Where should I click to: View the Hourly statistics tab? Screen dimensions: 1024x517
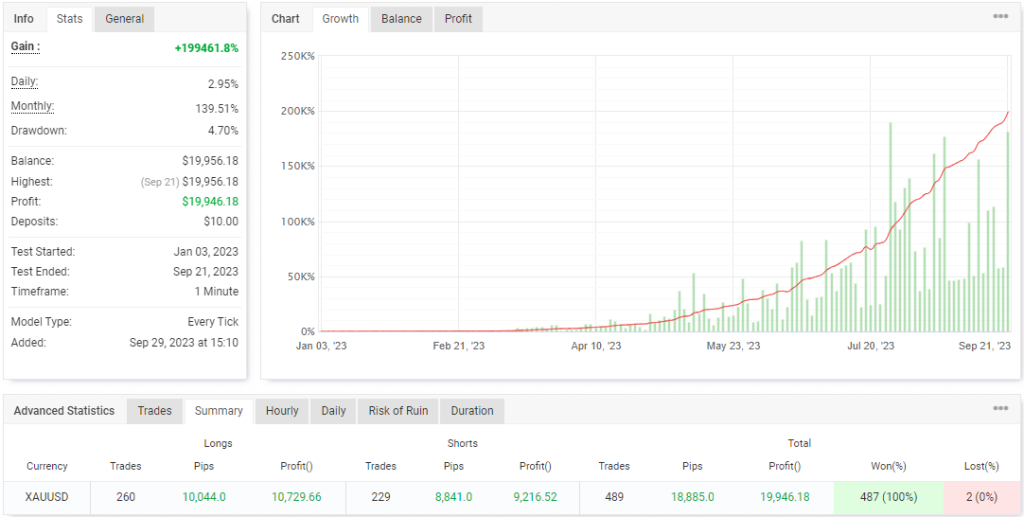[x=282, y=411]
